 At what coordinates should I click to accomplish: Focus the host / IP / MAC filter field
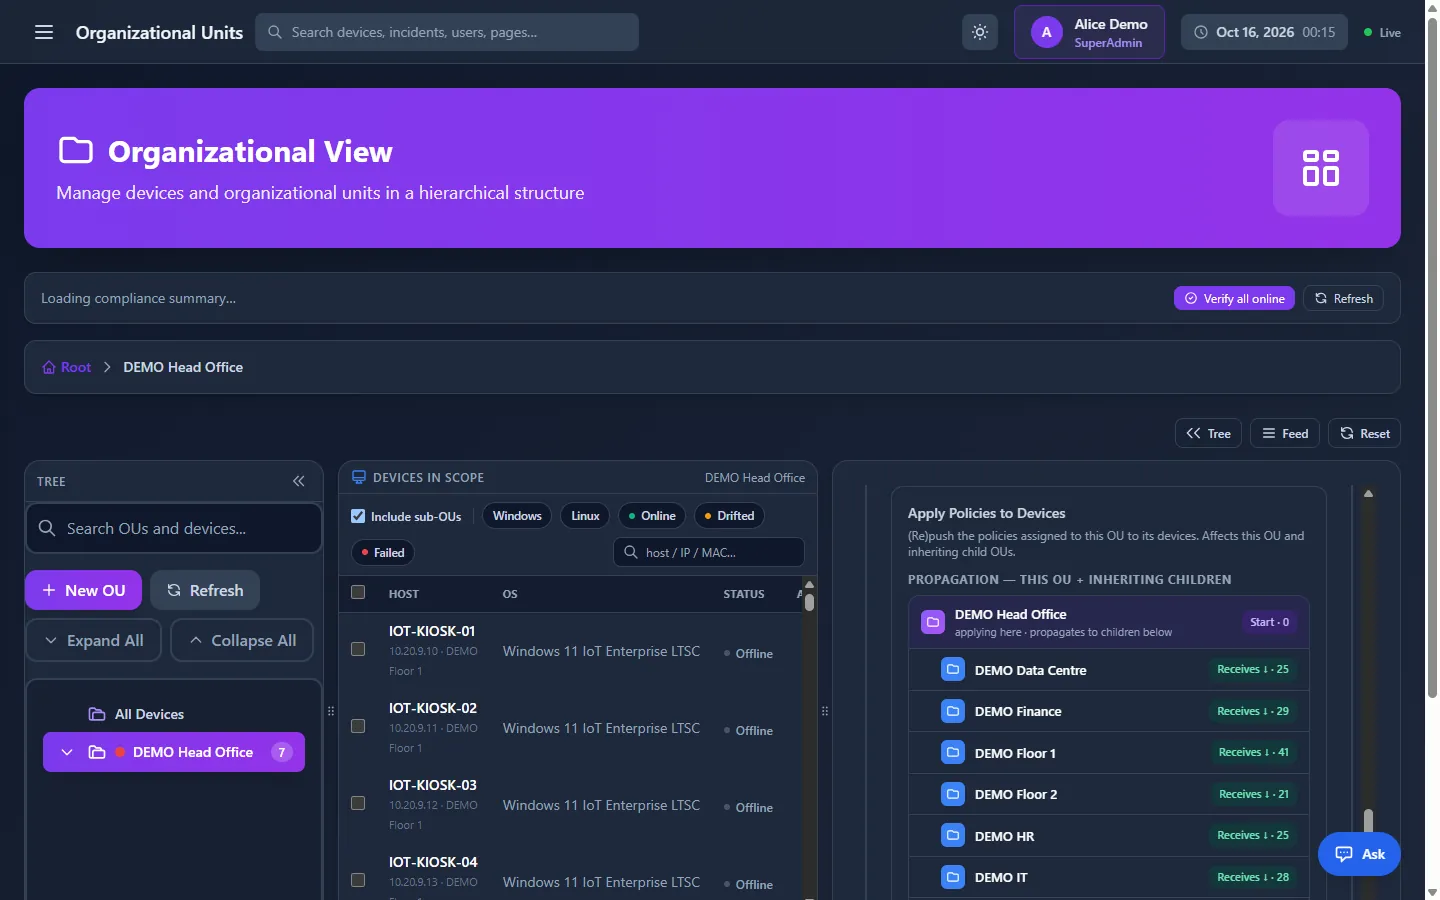point(709,552)
